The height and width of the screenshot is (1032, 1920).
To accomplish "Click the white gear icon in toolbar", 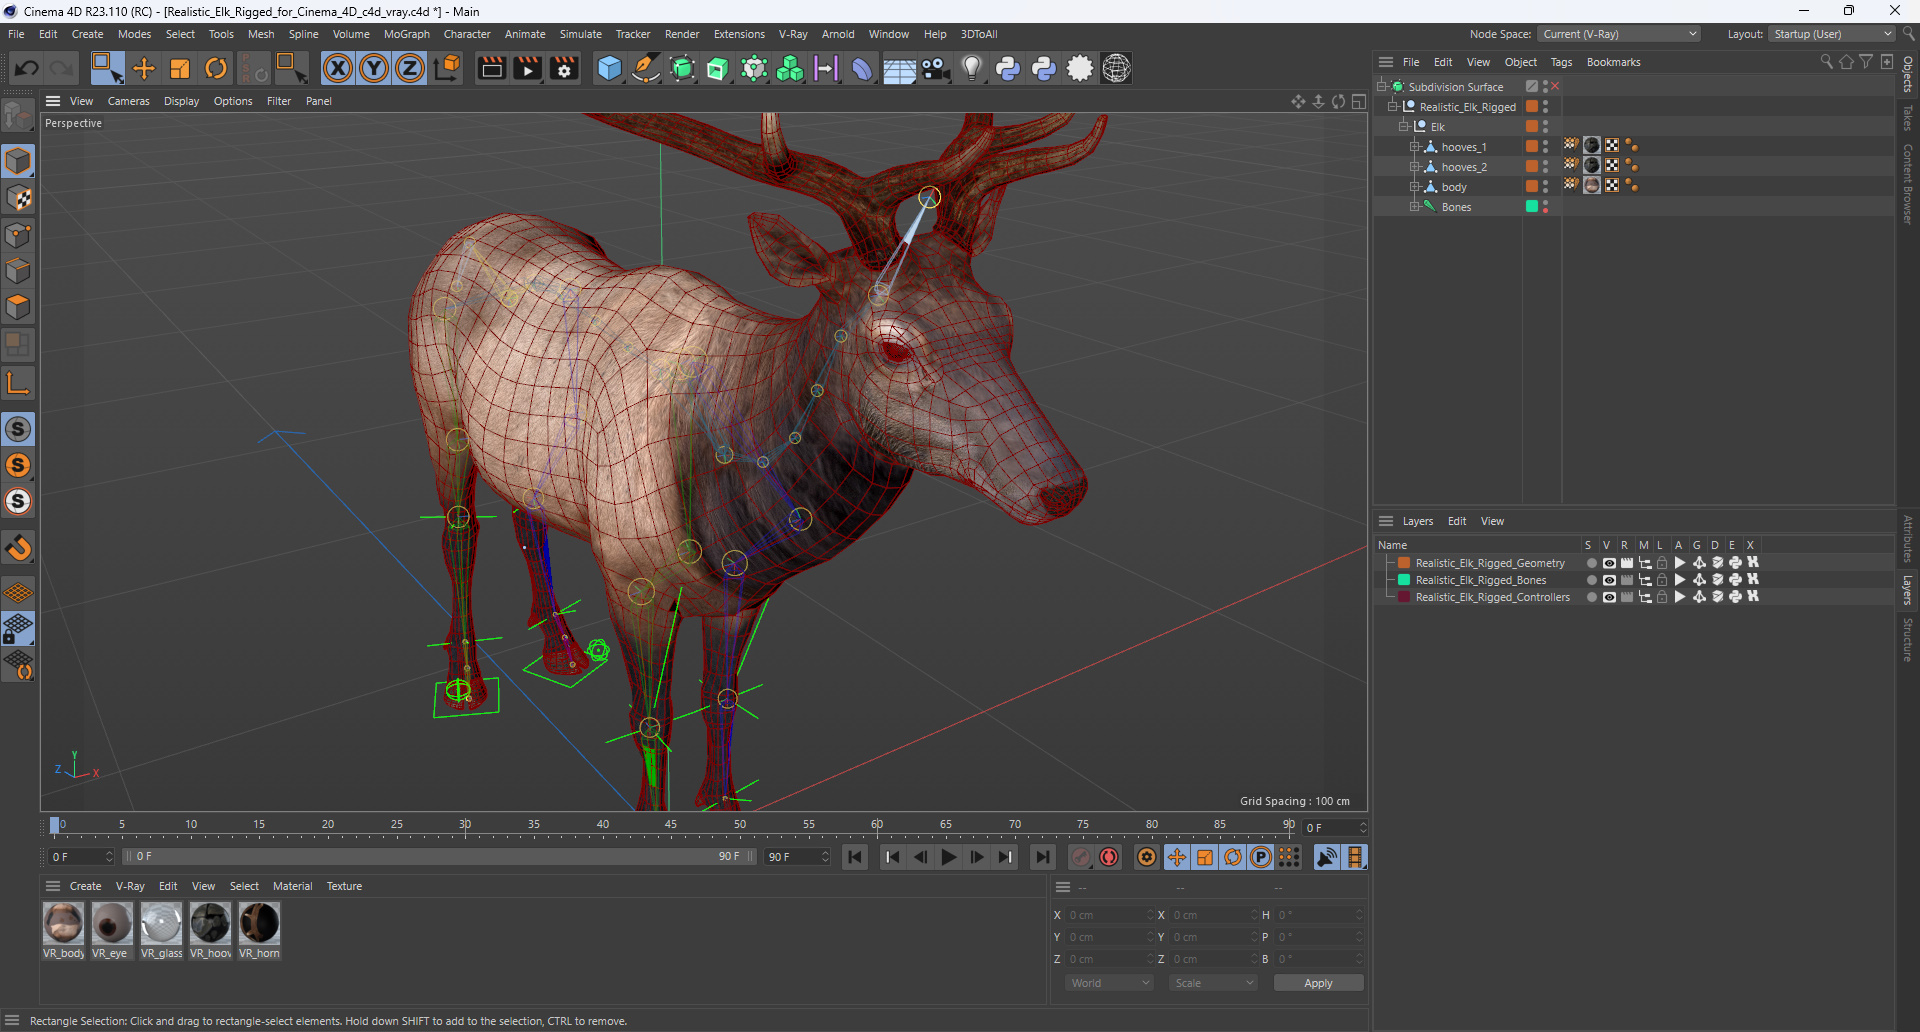I will tap(1080, 68).
